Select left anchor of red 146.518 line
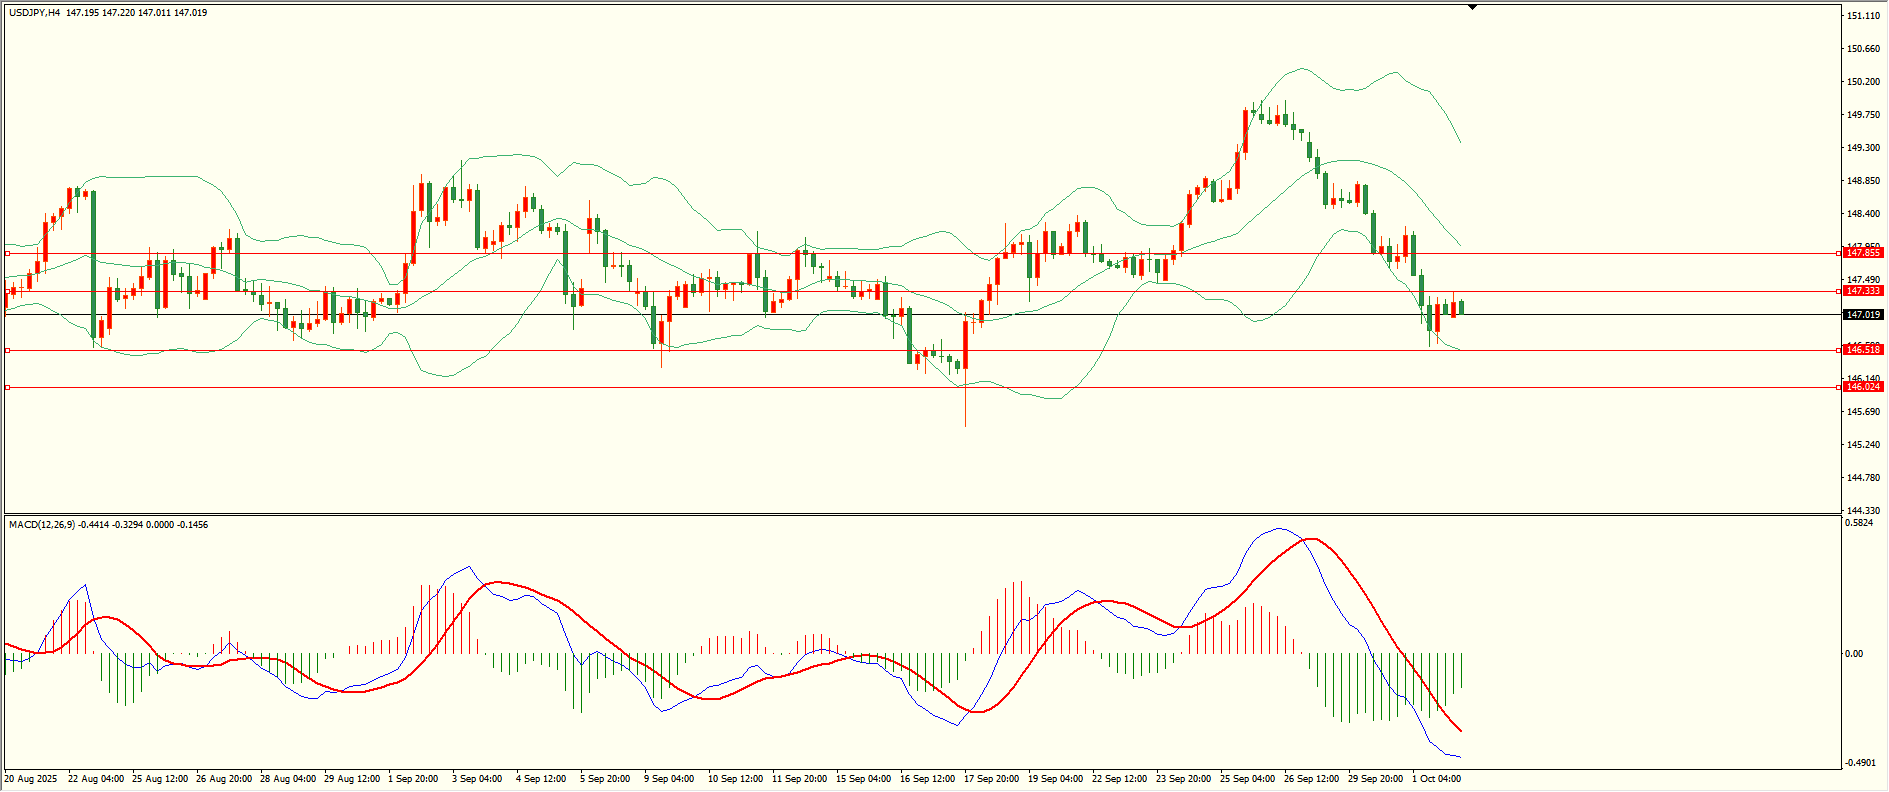 coord(8,351)
